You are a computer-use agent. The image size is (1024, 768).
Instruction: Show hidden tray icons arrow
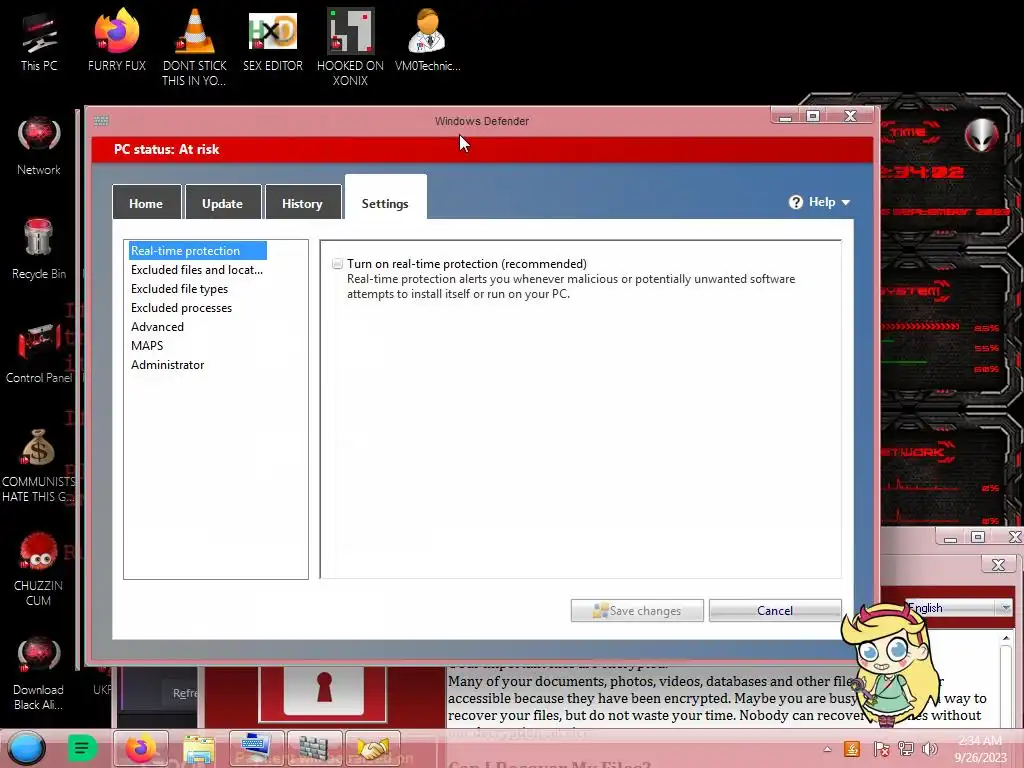point(827,749)
